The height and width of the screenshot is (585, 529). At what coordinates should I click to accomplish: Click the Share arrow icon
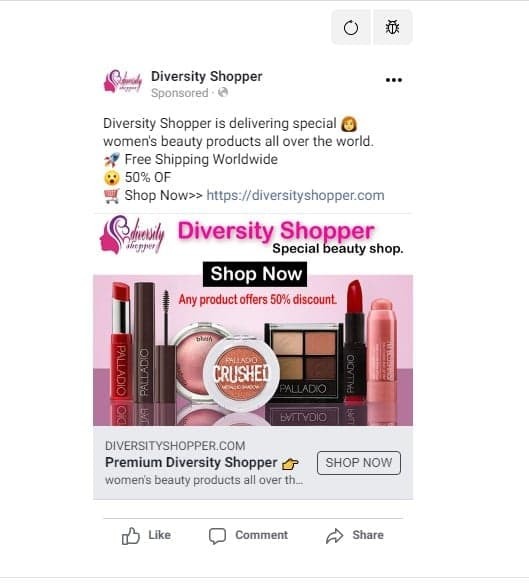point(334,536)
